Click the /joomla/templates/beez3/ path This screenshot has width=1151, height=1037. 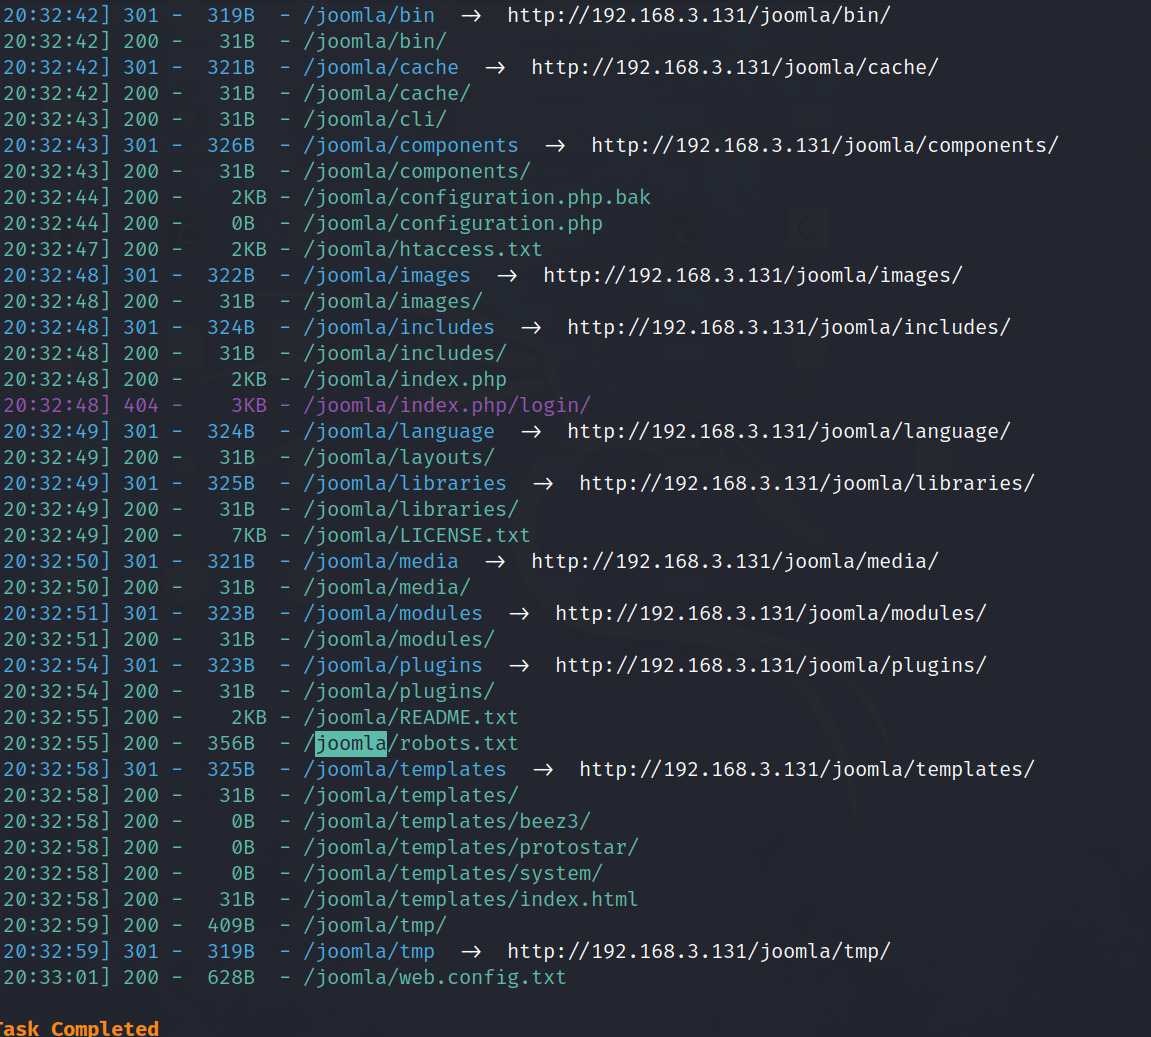(447, 821)
